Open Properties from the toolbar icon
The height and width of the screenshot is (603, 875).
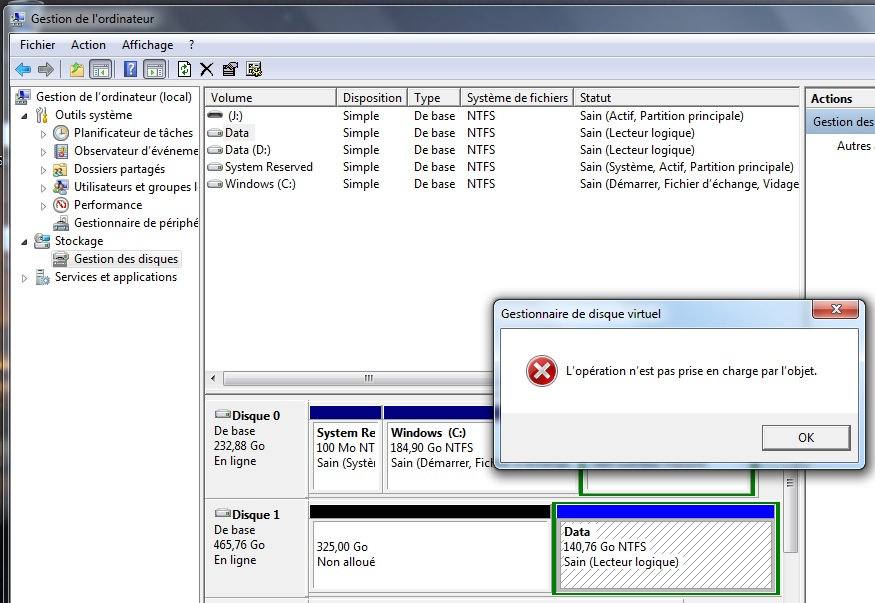(x=230, y=69)
